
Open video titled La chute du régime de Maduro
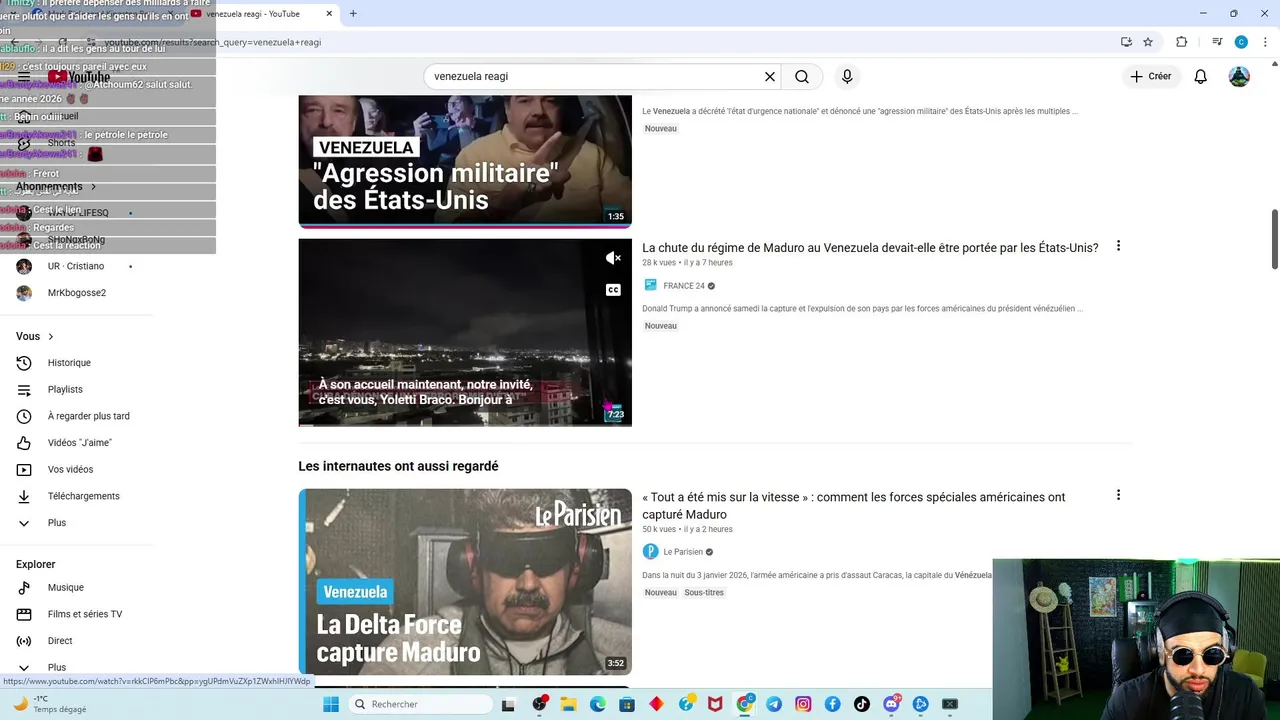870,248
